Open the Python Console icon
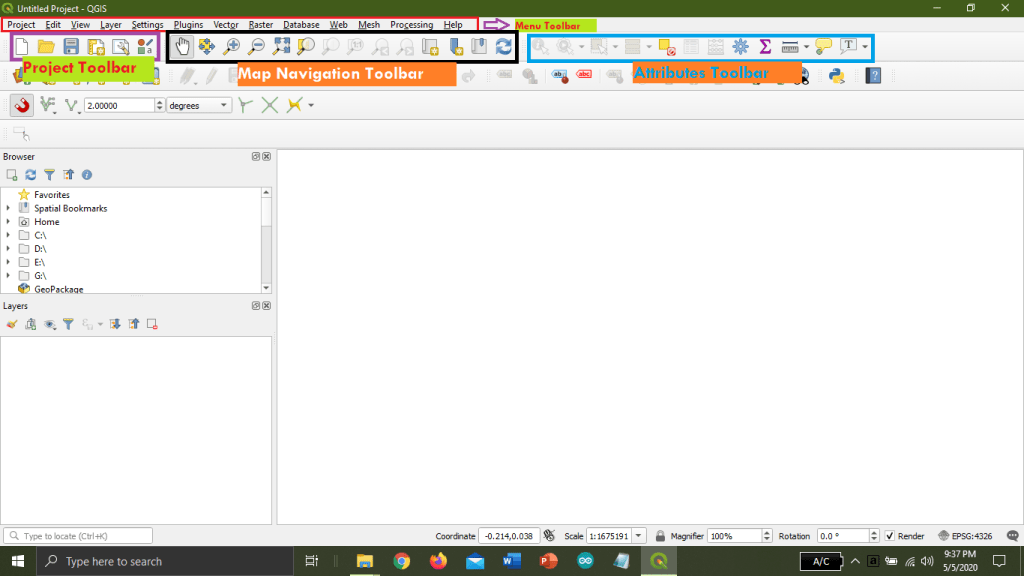The height and width of the screenshot is (576, 1024). (x=837, y=76)
